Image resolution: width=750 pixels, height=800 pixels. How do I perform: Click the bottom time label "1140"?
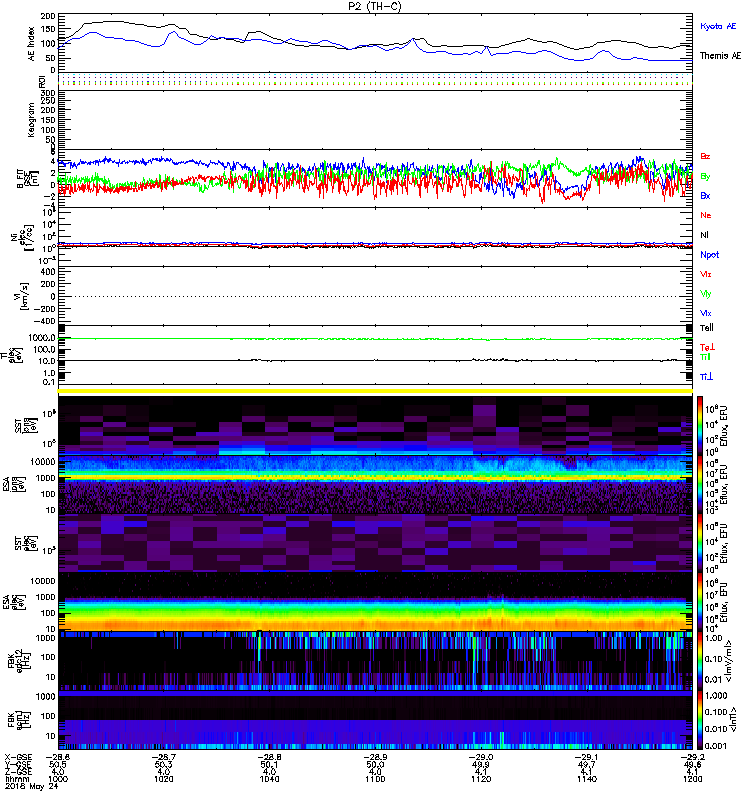tap(587, 779)
